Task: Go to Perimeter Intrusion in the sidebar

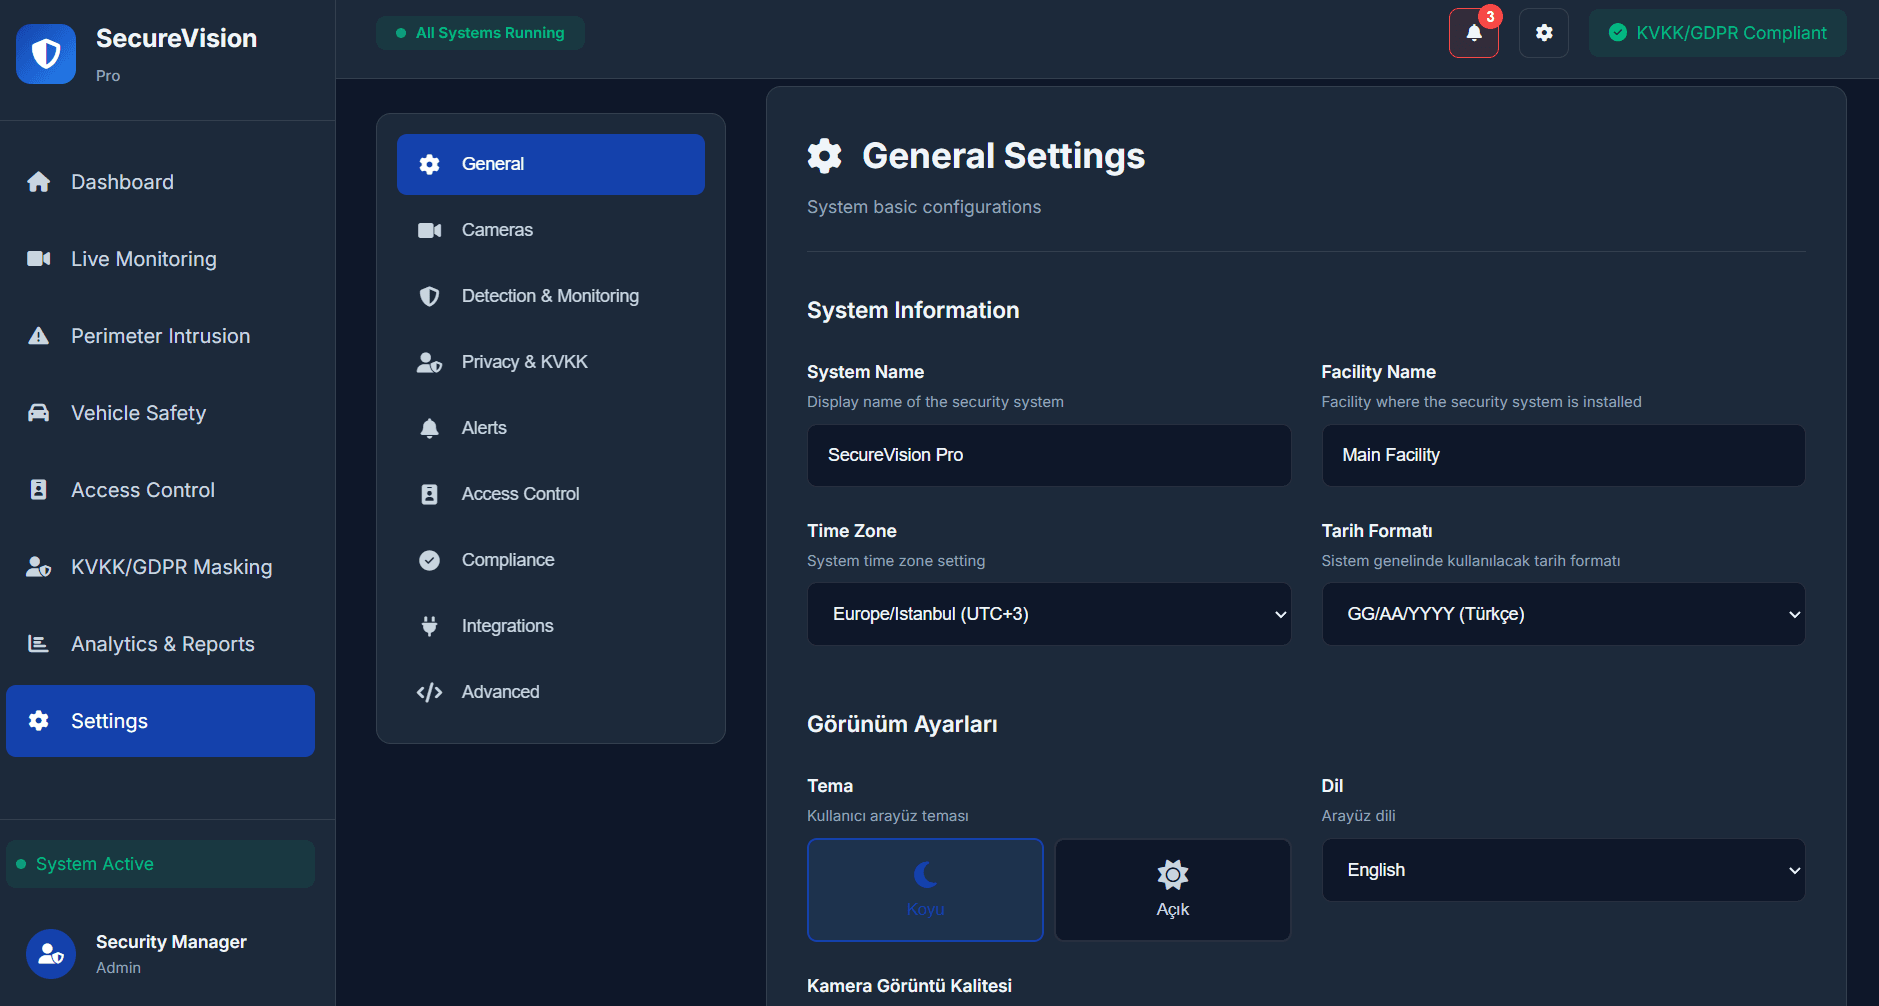Action: [160, 336]
